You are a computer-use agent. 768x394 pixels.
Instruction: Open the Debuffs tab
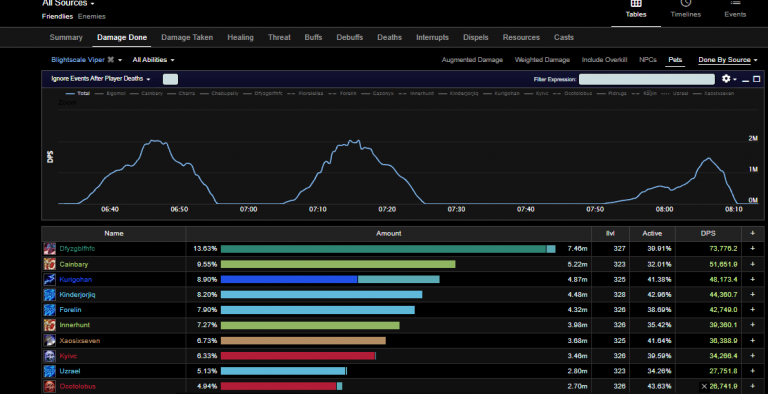[350, 37]
